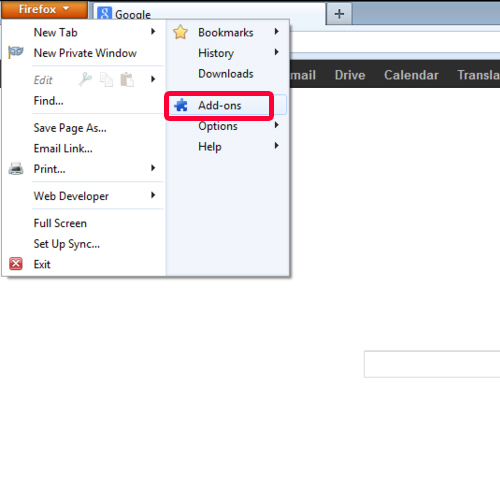This screenshot has height=500, width=500.
Task: Choose Save Page As...
Action: click(x=70, y=128)
